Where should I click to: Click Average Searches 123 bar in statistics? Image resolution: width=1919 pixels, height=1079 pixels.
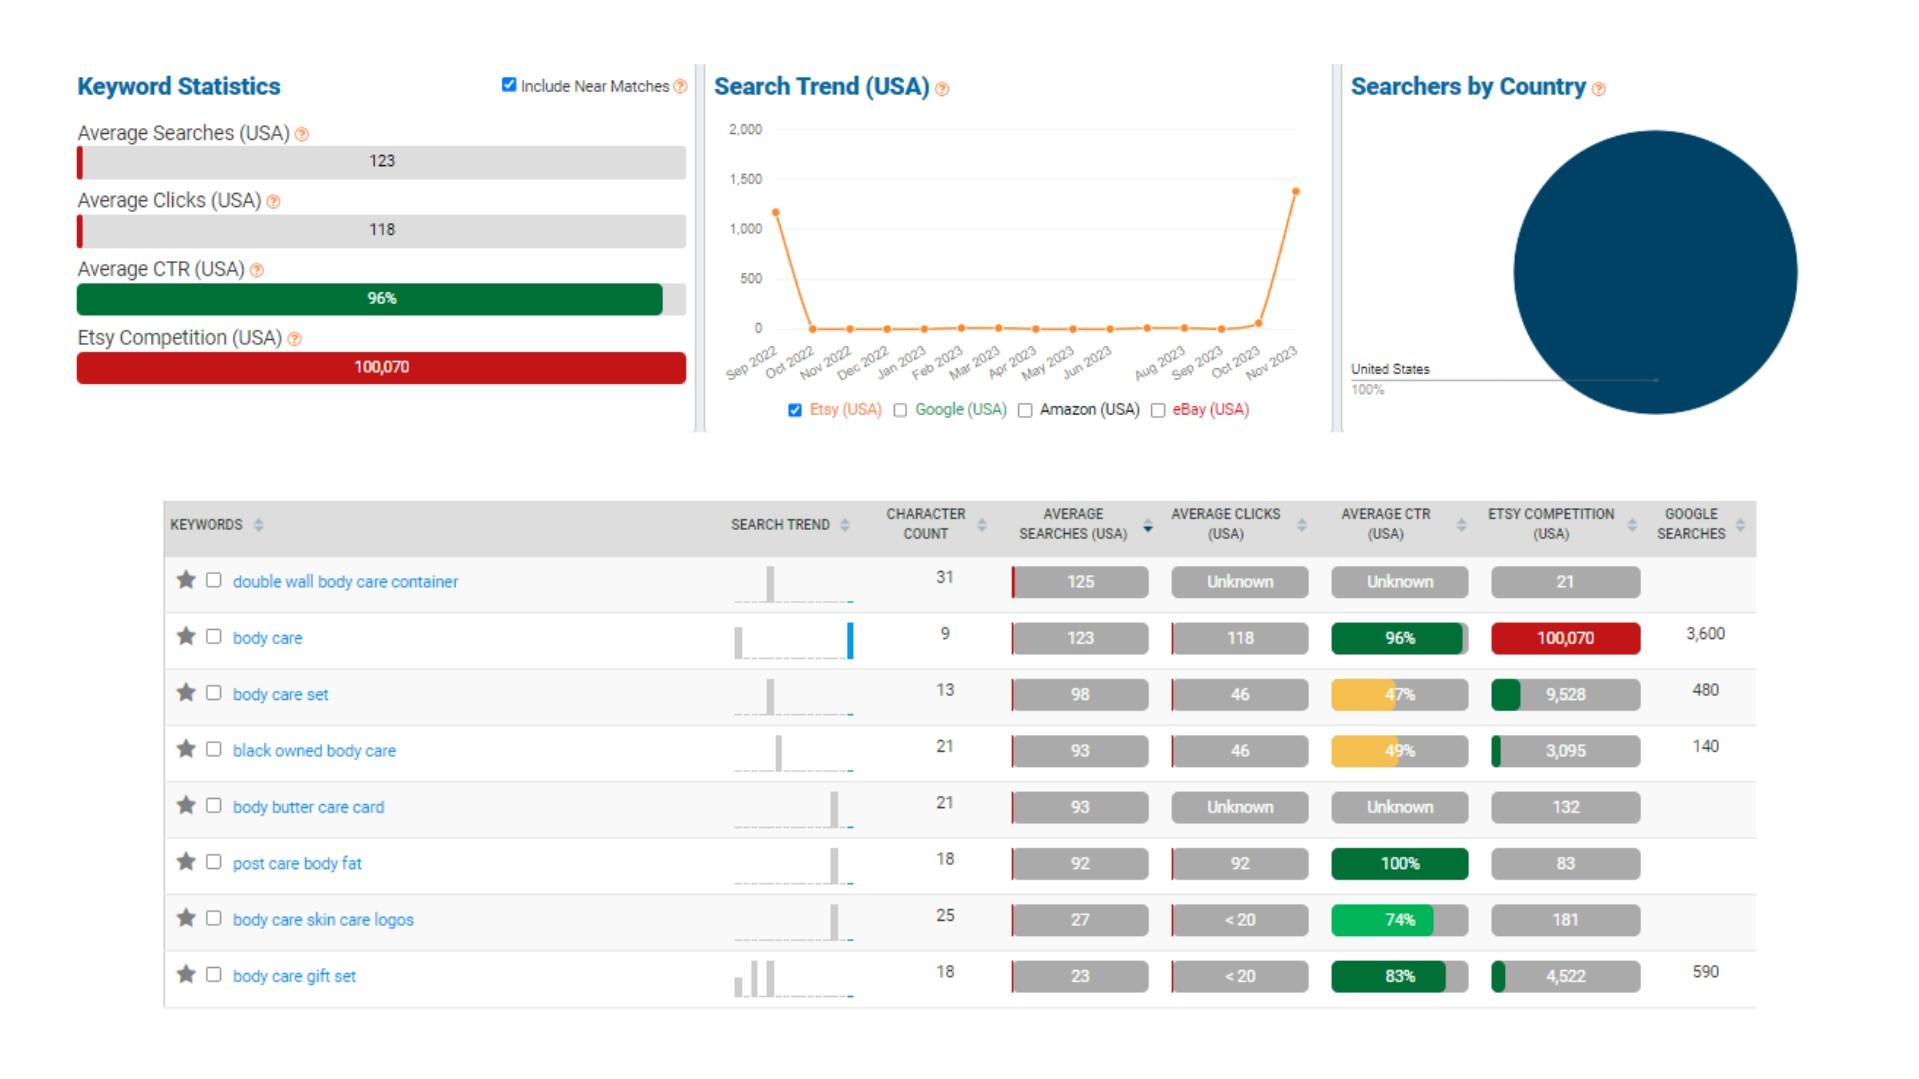(x=381, y=162)
